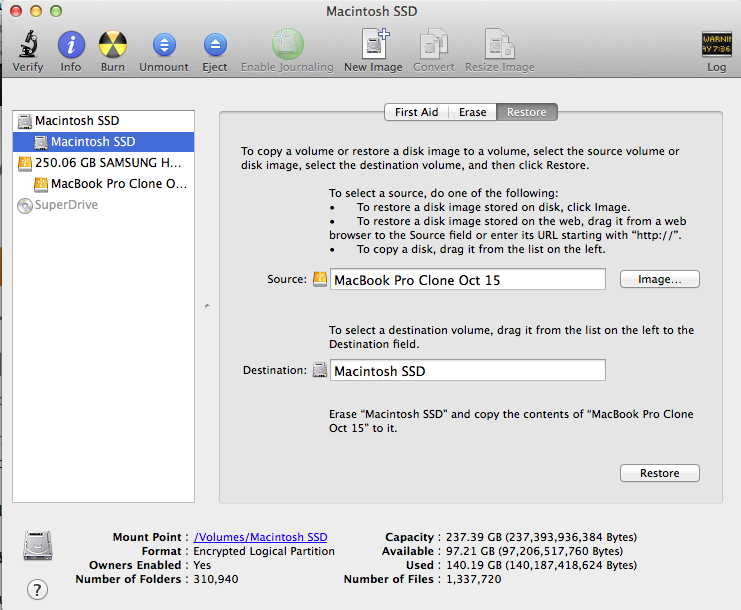
Task: Select the MacBook Pro Clone volume
Action: click(x=103, y=184)
